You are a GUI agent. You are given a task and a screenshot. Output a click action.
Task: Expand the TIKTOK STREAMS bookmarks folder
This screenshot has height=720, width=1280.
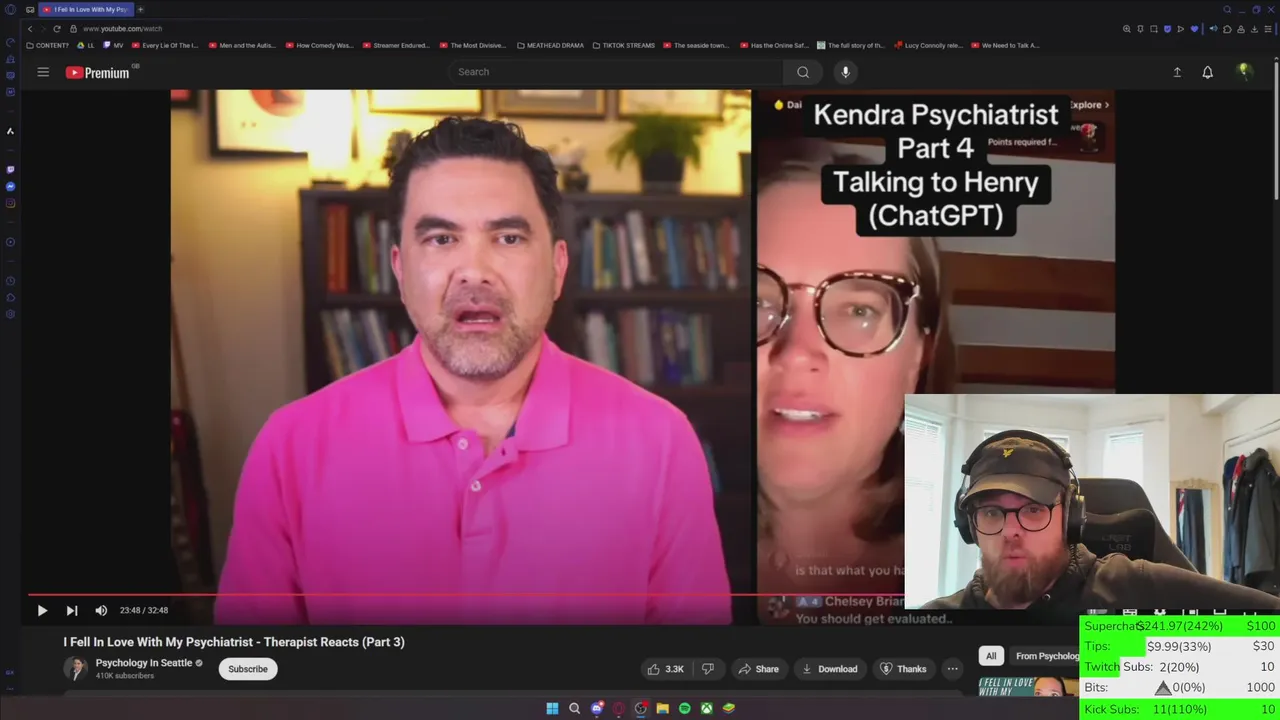624,45
